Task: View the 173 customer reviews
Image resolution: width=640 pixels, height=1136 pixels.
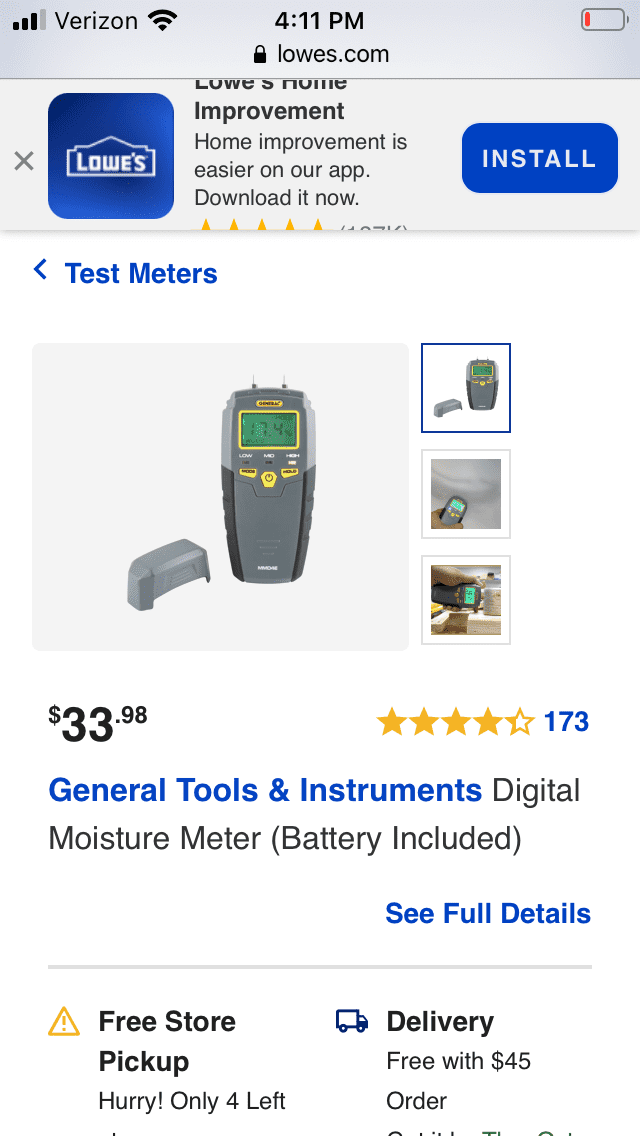Action: (x=566, y=722)
